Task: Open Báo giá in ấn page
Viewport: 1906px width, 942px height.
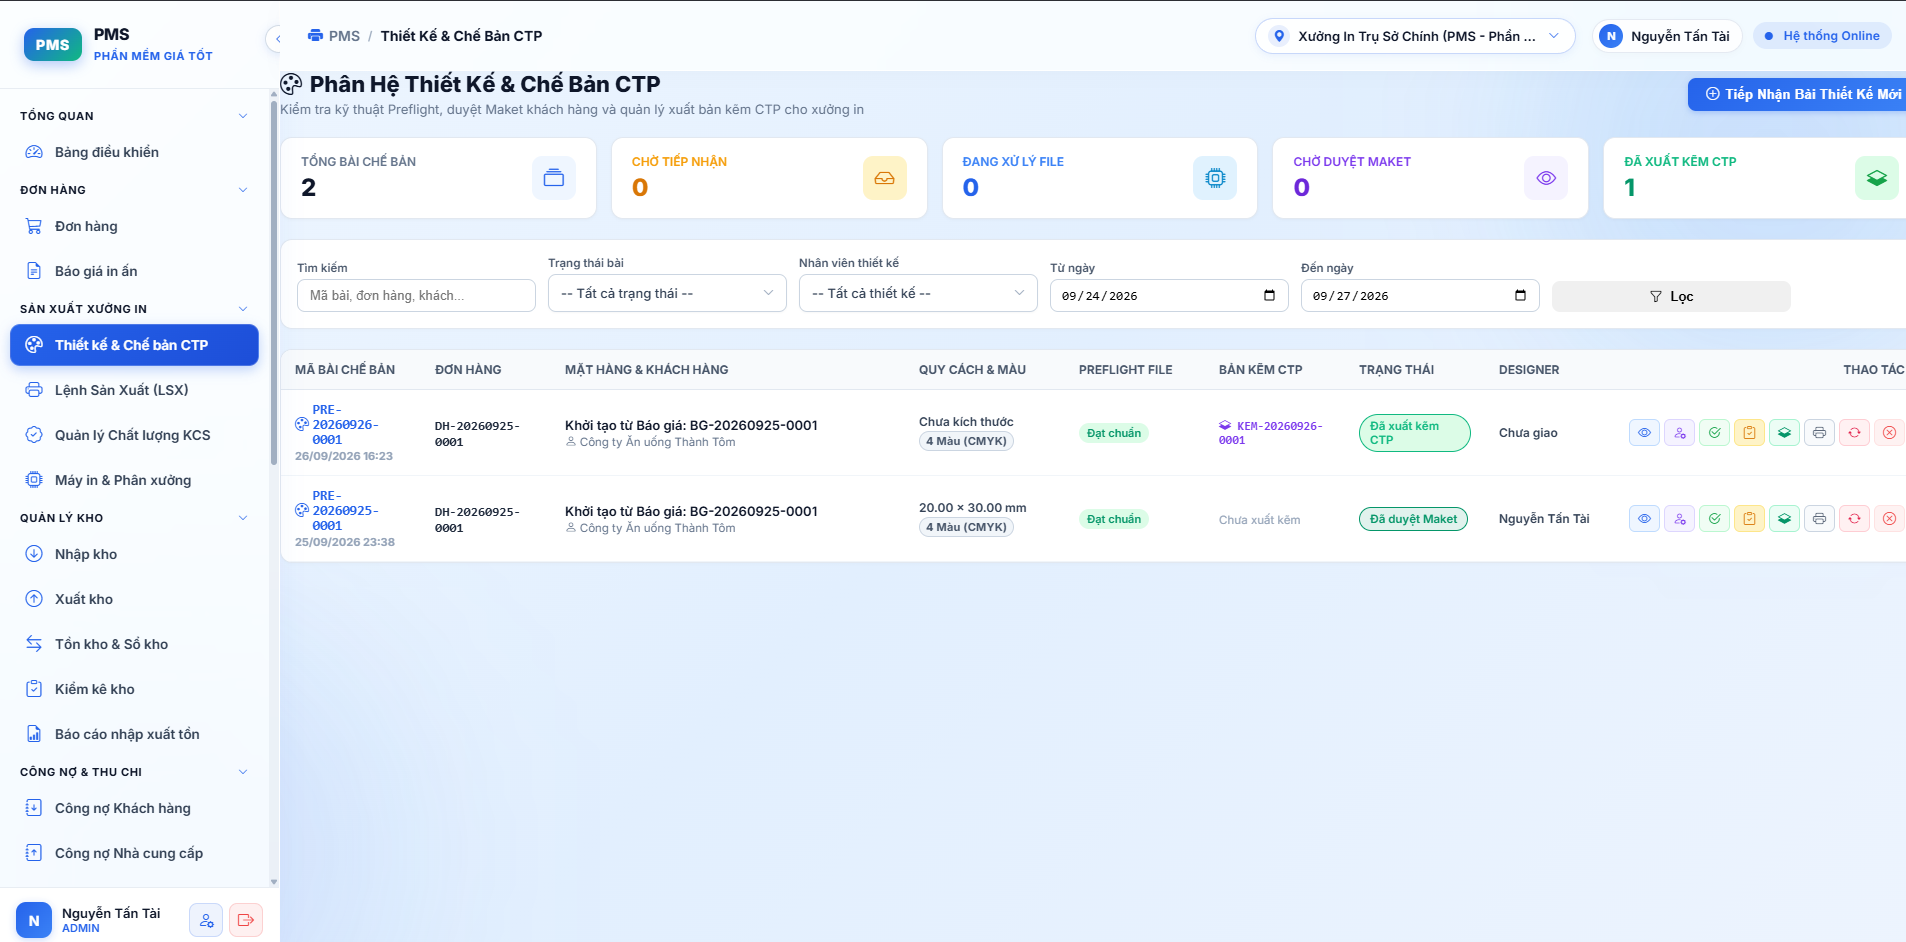Action: [134, 271]
